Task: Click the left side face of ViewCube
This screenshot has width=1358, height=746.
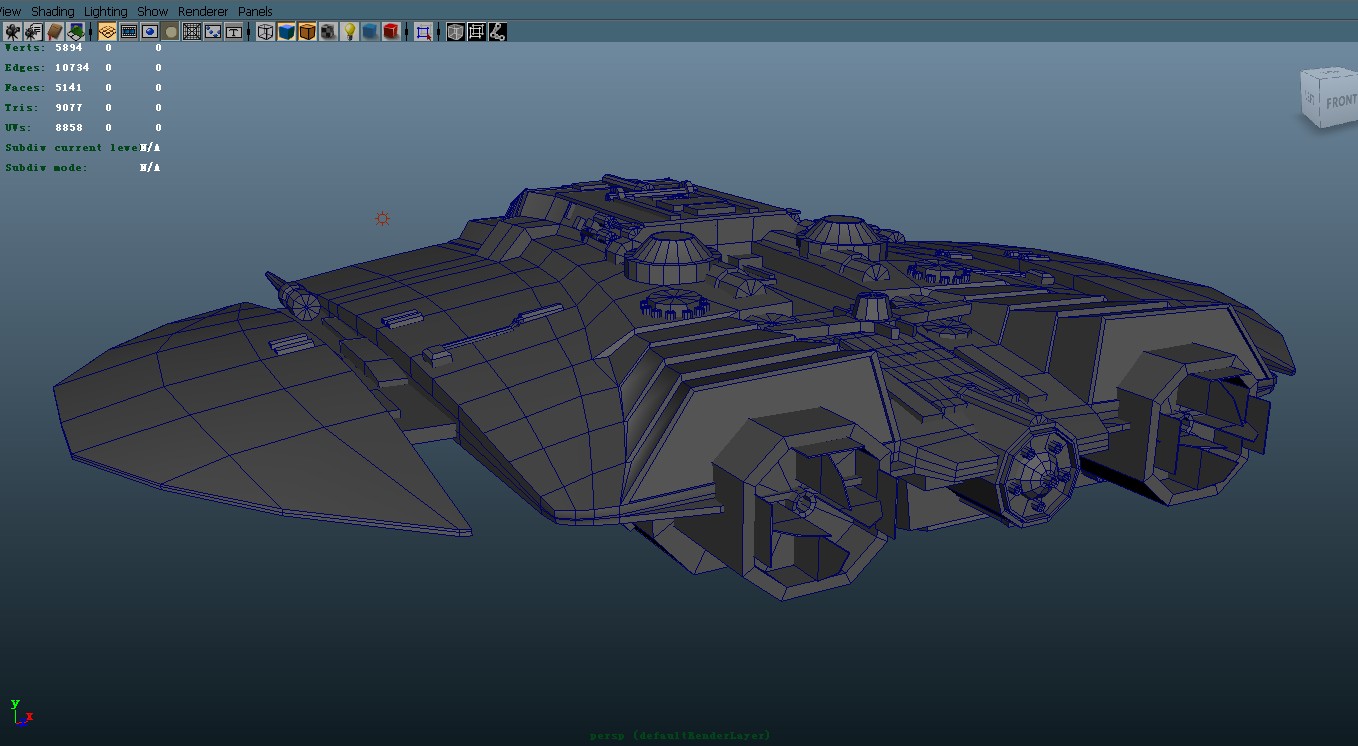Action: pos(1310,99)
